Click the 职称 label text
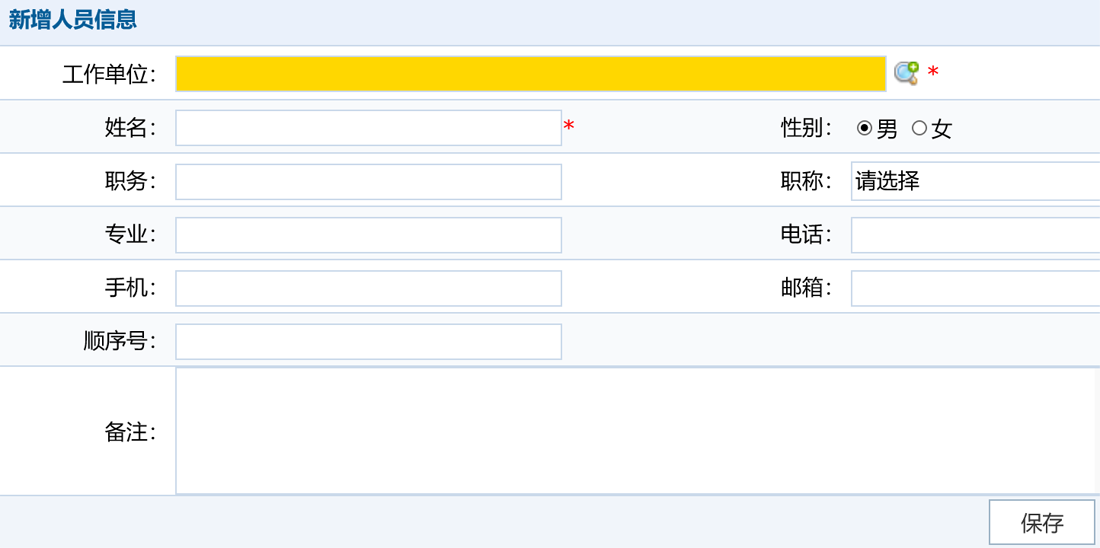Image resolution: width=1100 pixels, height=548 pixels. coord(806,181)
